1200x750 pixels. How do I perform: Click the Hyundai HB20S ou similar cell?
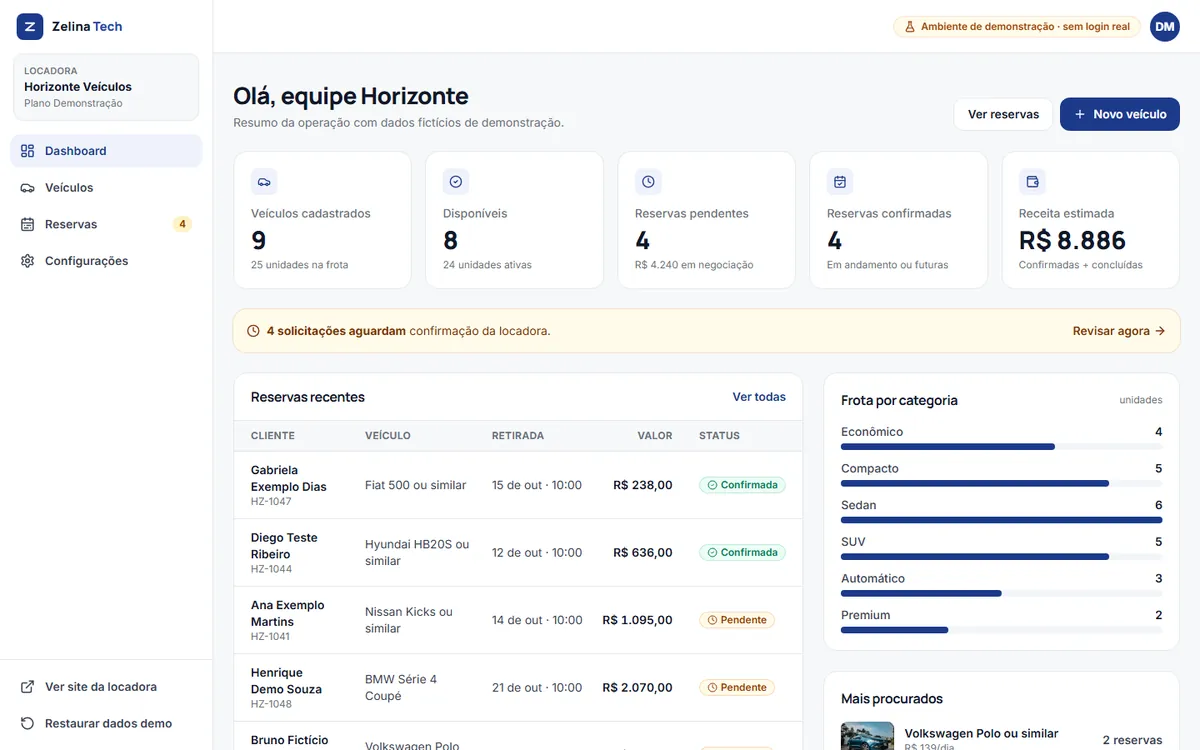tap(417, 553)
